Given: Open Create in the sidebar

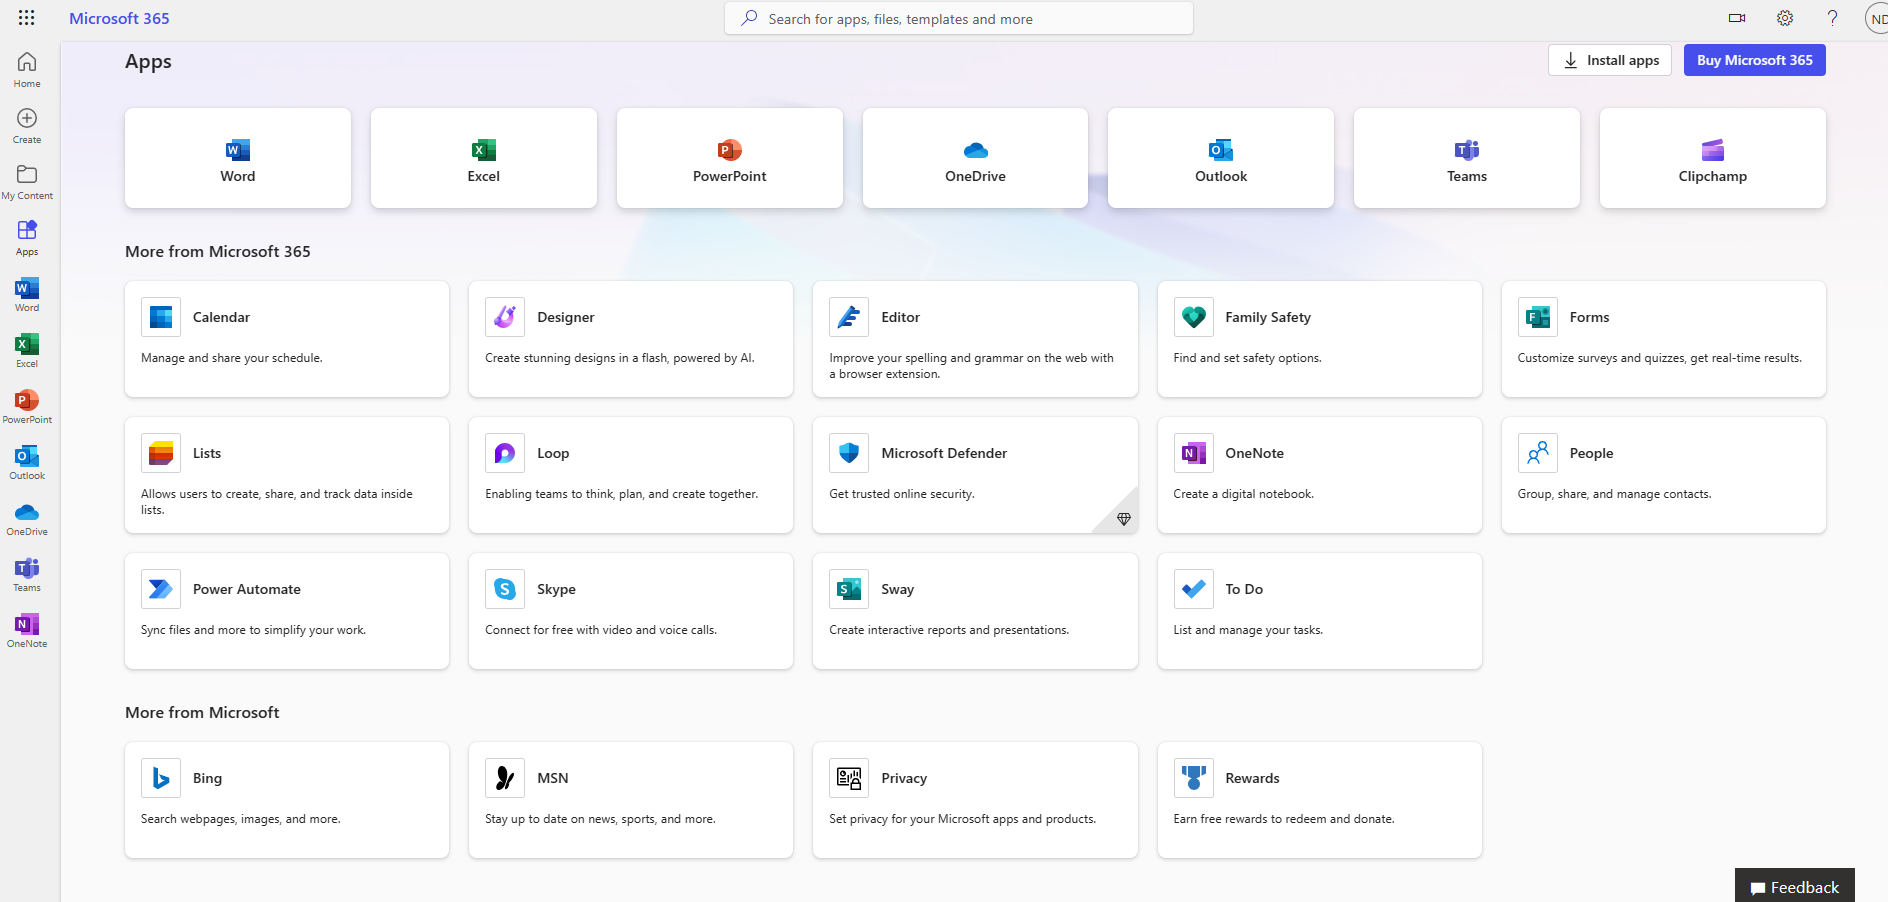Looking at the screenshot, I should [27, 126].
